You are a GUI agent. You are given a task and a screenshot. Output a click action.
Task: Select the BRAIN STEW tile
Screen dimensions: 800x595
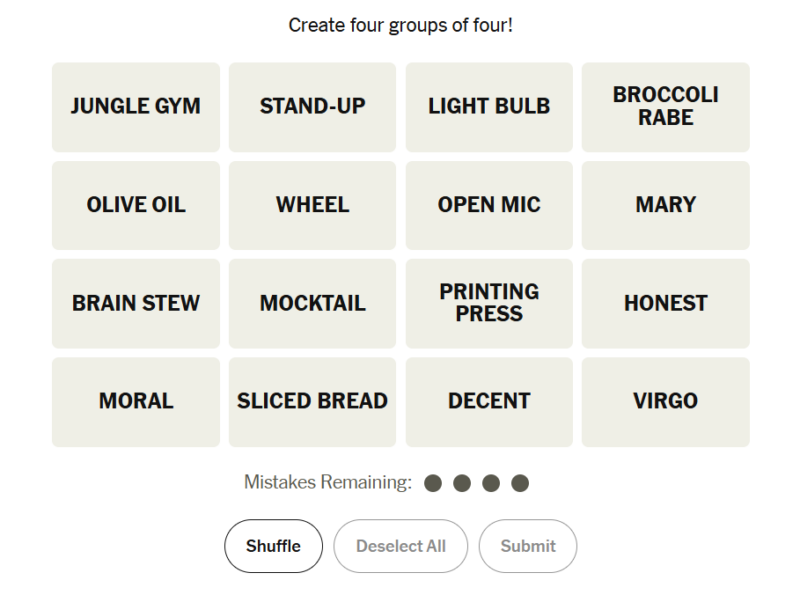[136, 303]
